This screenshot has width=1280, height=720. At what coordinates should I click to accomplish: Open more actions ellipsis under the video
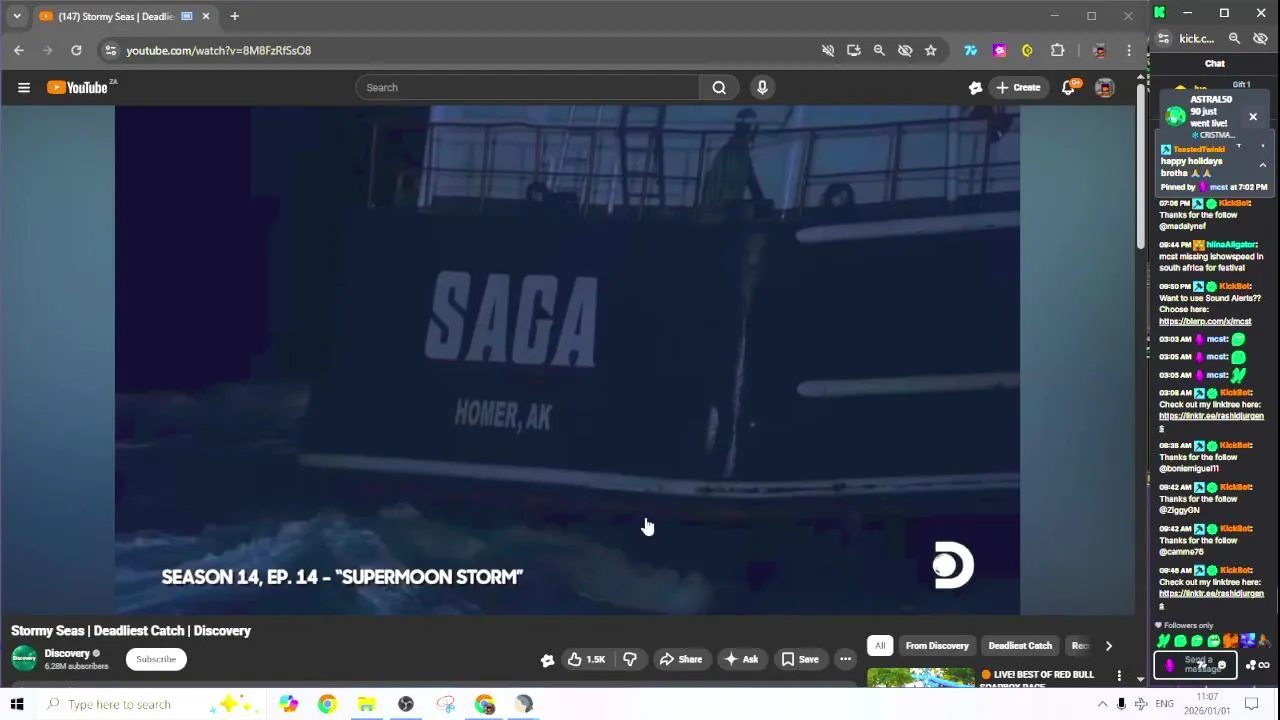[x=845, y=659]
